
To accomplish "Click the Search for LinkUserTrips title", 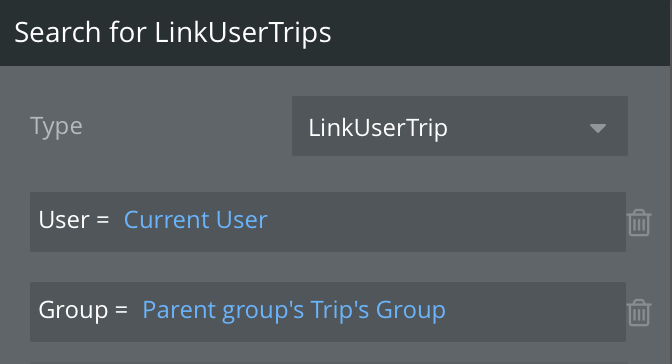I will 173,33.
